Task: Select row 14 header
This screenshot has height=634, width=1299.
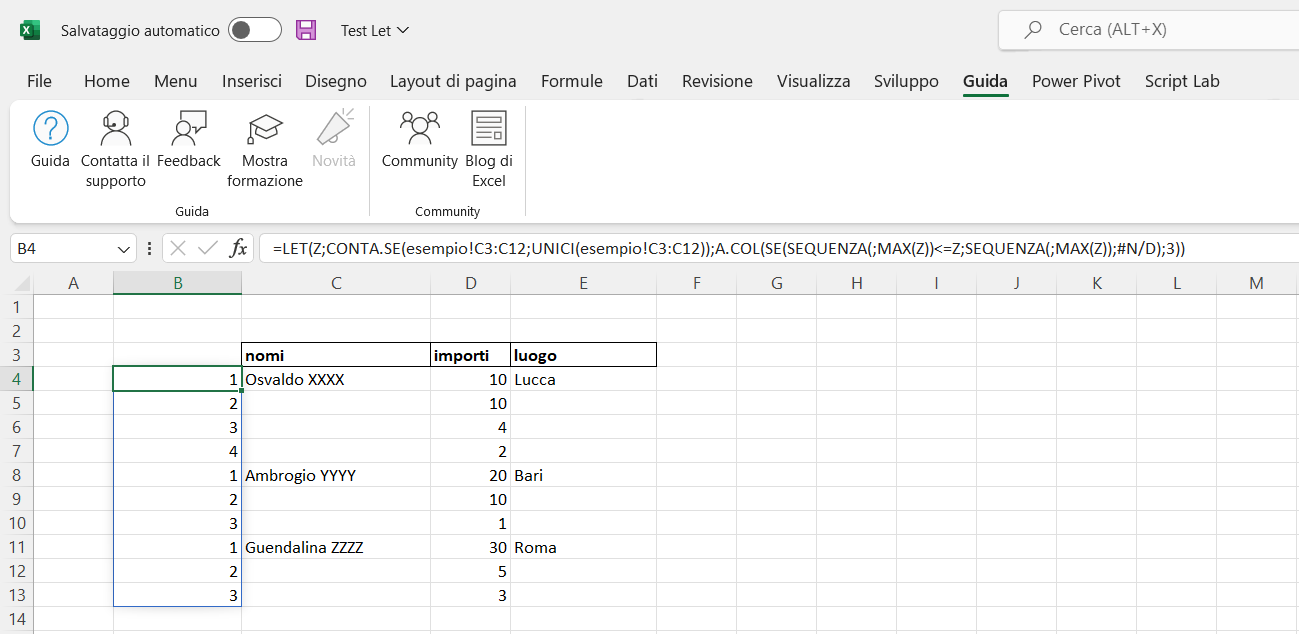Action: pos(16,619)
